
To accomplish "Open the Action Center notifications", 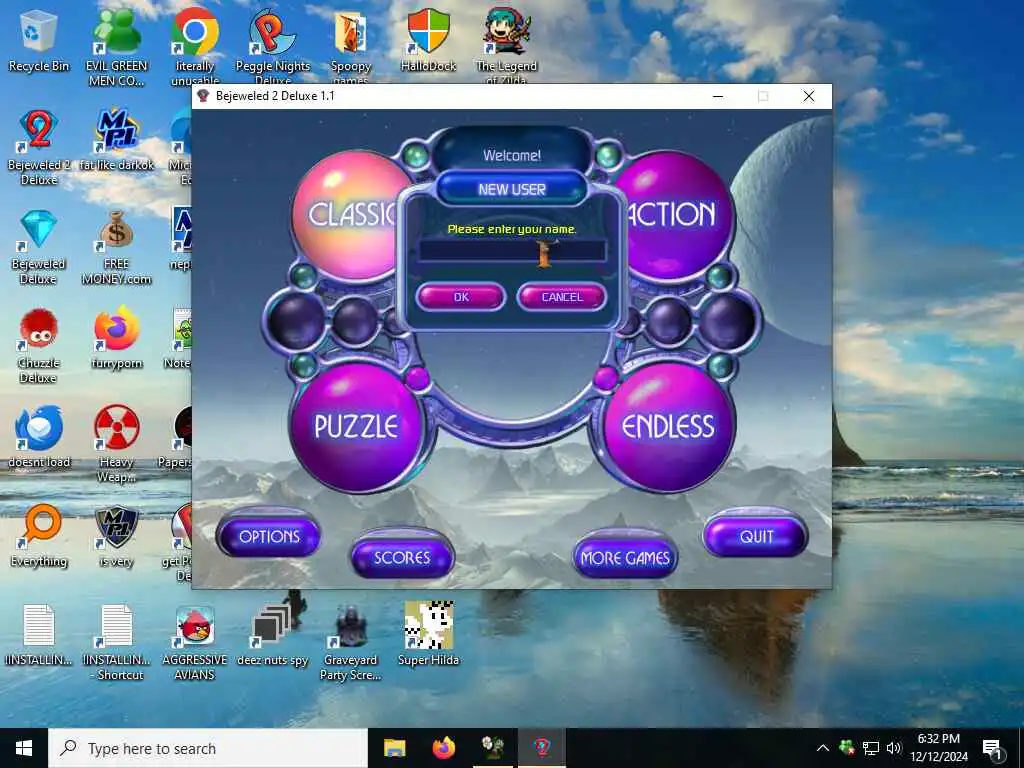I will (x=993, y=748).
